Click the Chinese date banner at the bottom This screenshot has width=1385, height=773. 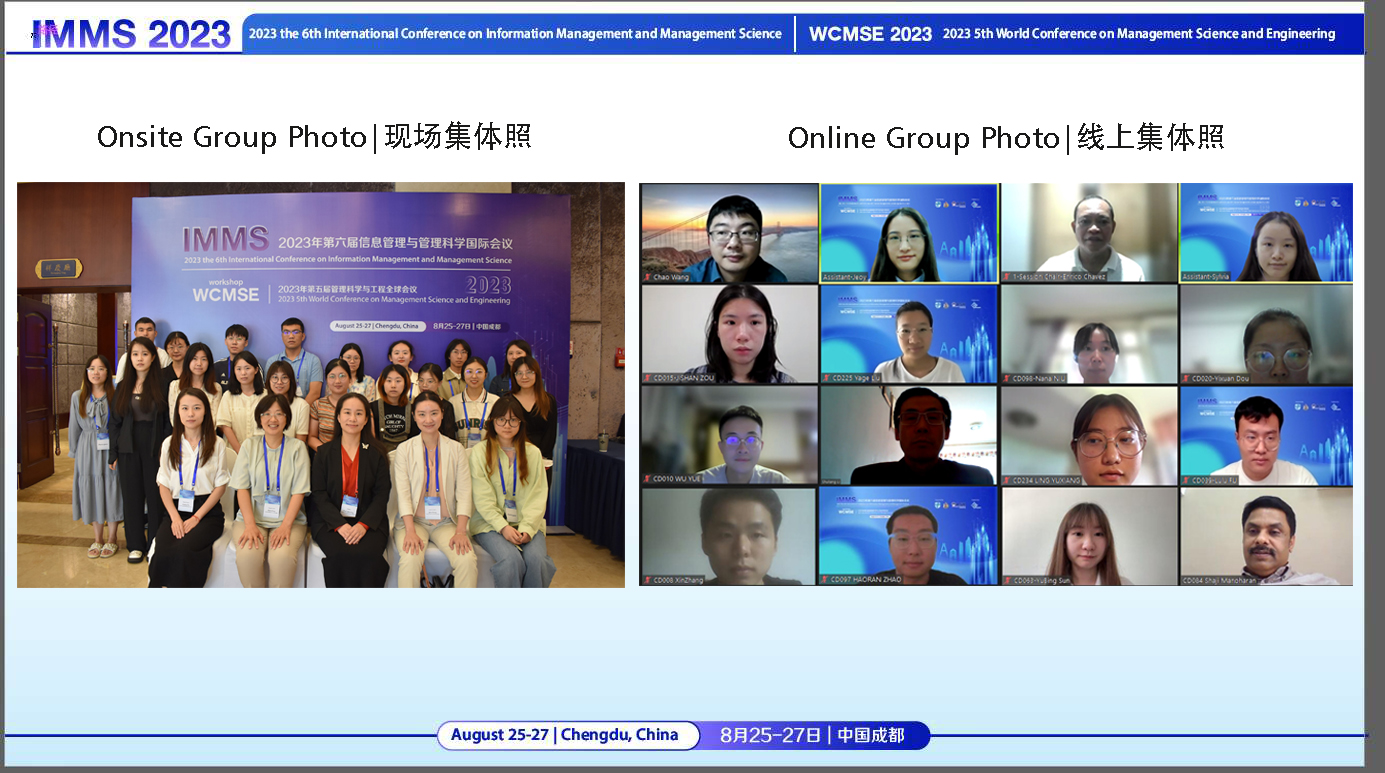pyautogui.click(x=813, y=735)
